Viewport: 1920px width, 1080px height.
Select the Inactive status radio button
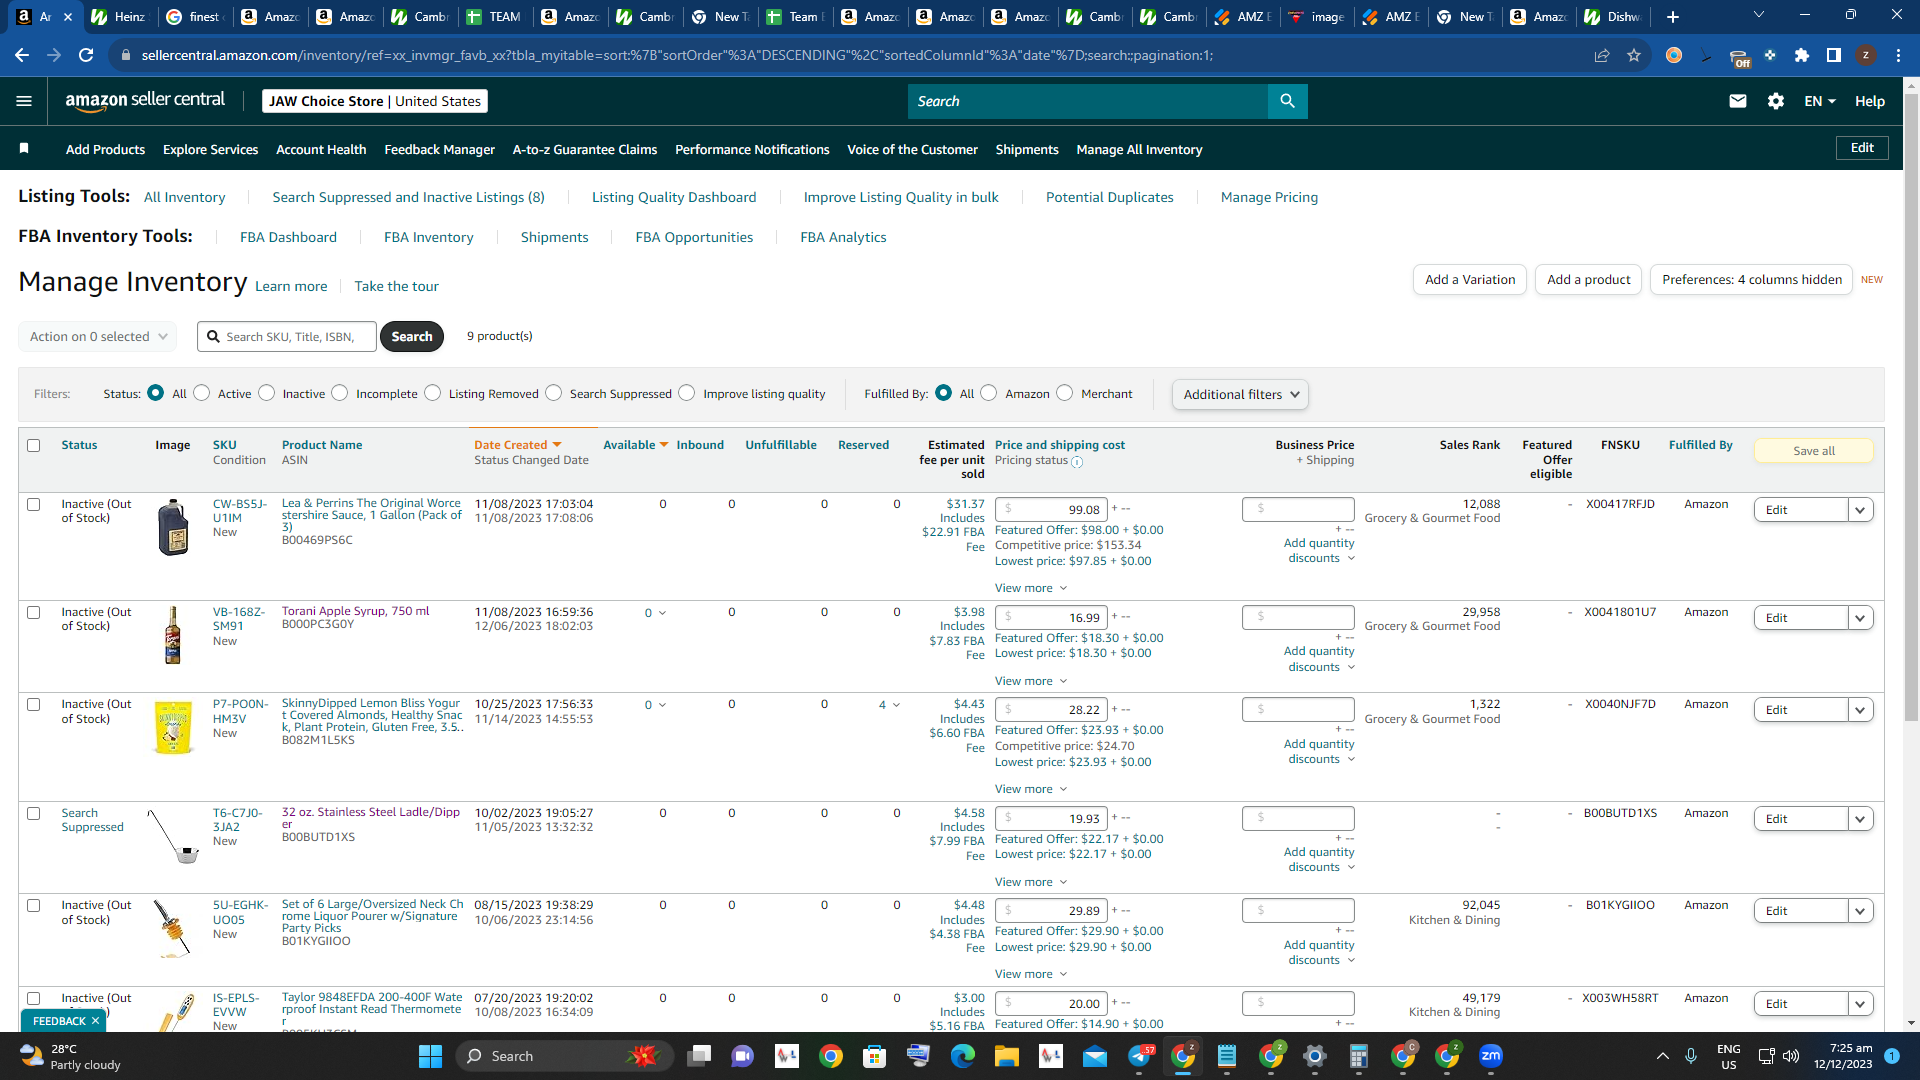tap(266, 393)
